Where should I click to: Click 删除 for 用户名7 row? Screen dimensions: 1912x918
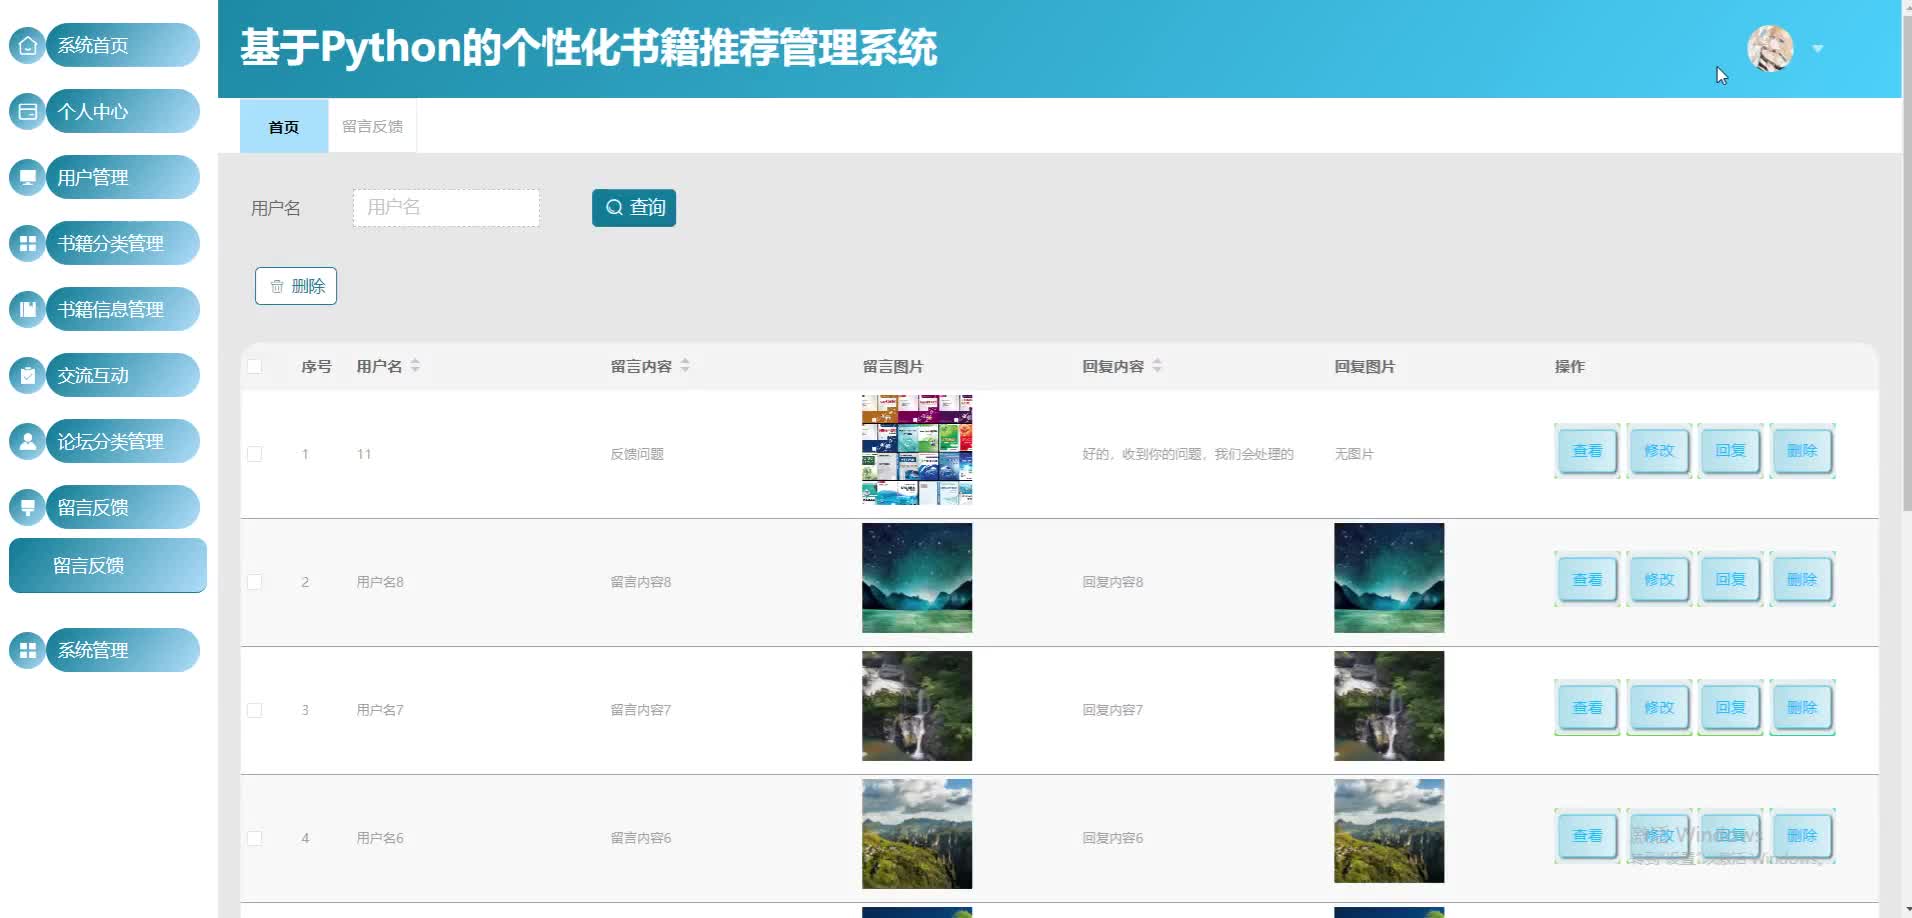1802,707
